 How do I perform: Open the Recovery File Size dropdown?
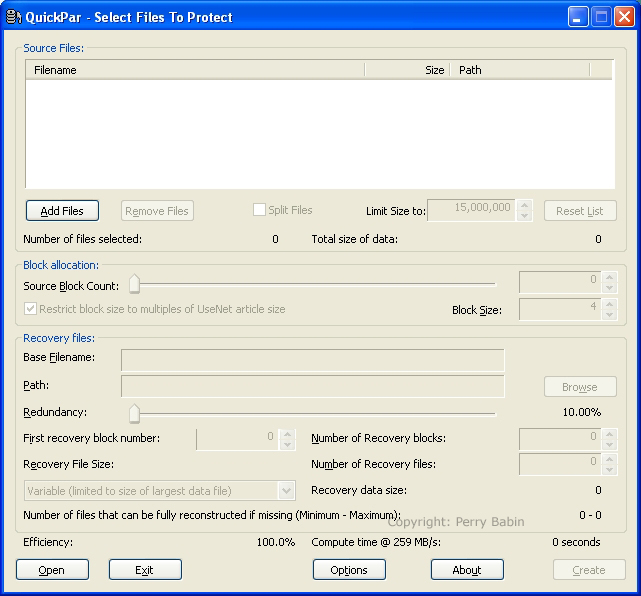pos(286,491)
